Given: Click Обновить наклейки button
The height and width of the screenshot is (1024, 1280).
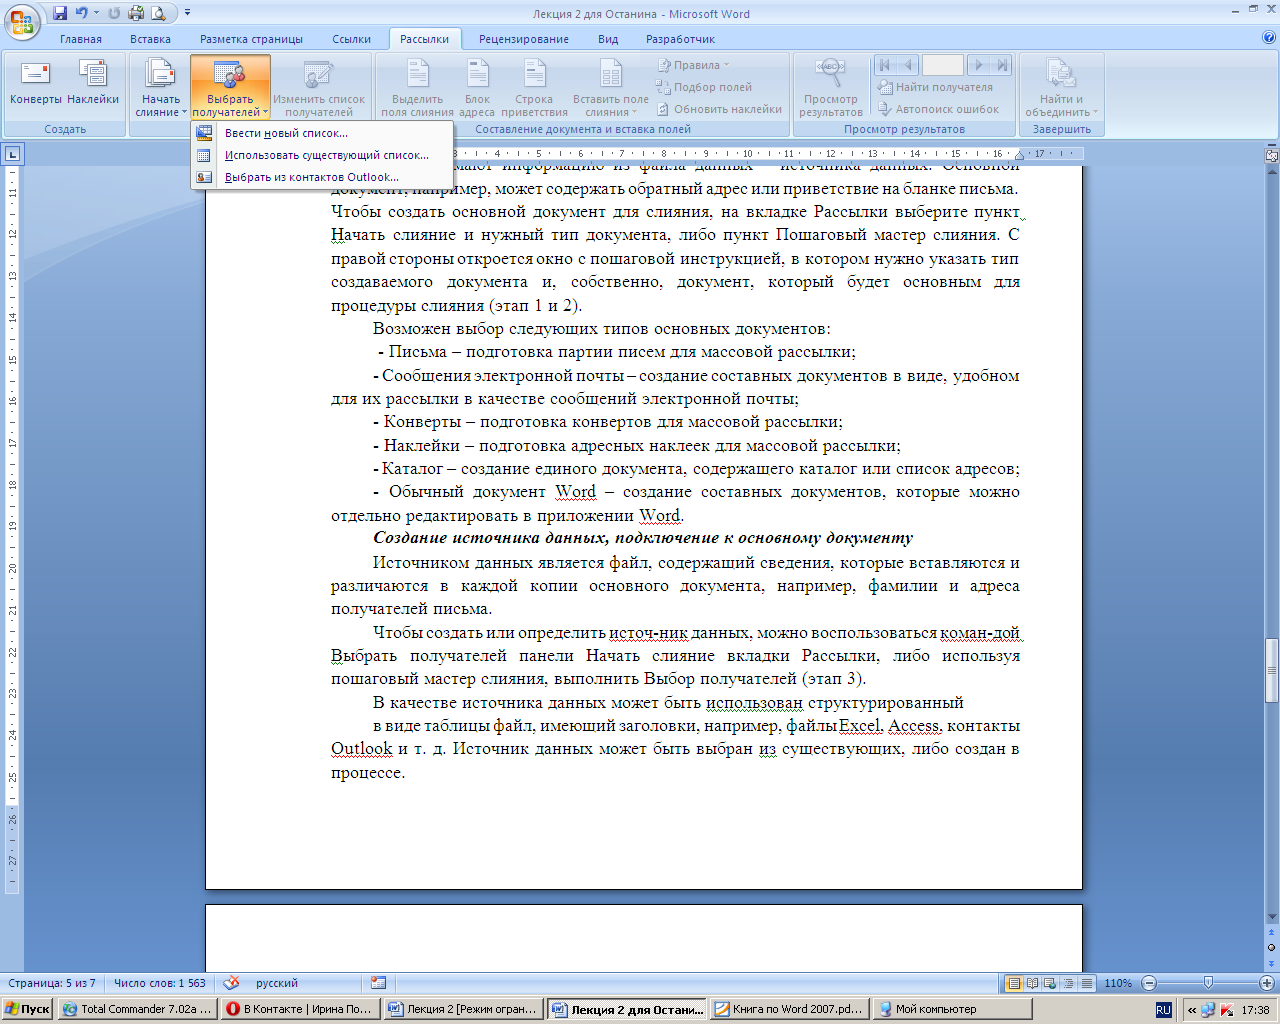Looking at the screenshot, I should (719, 109).
